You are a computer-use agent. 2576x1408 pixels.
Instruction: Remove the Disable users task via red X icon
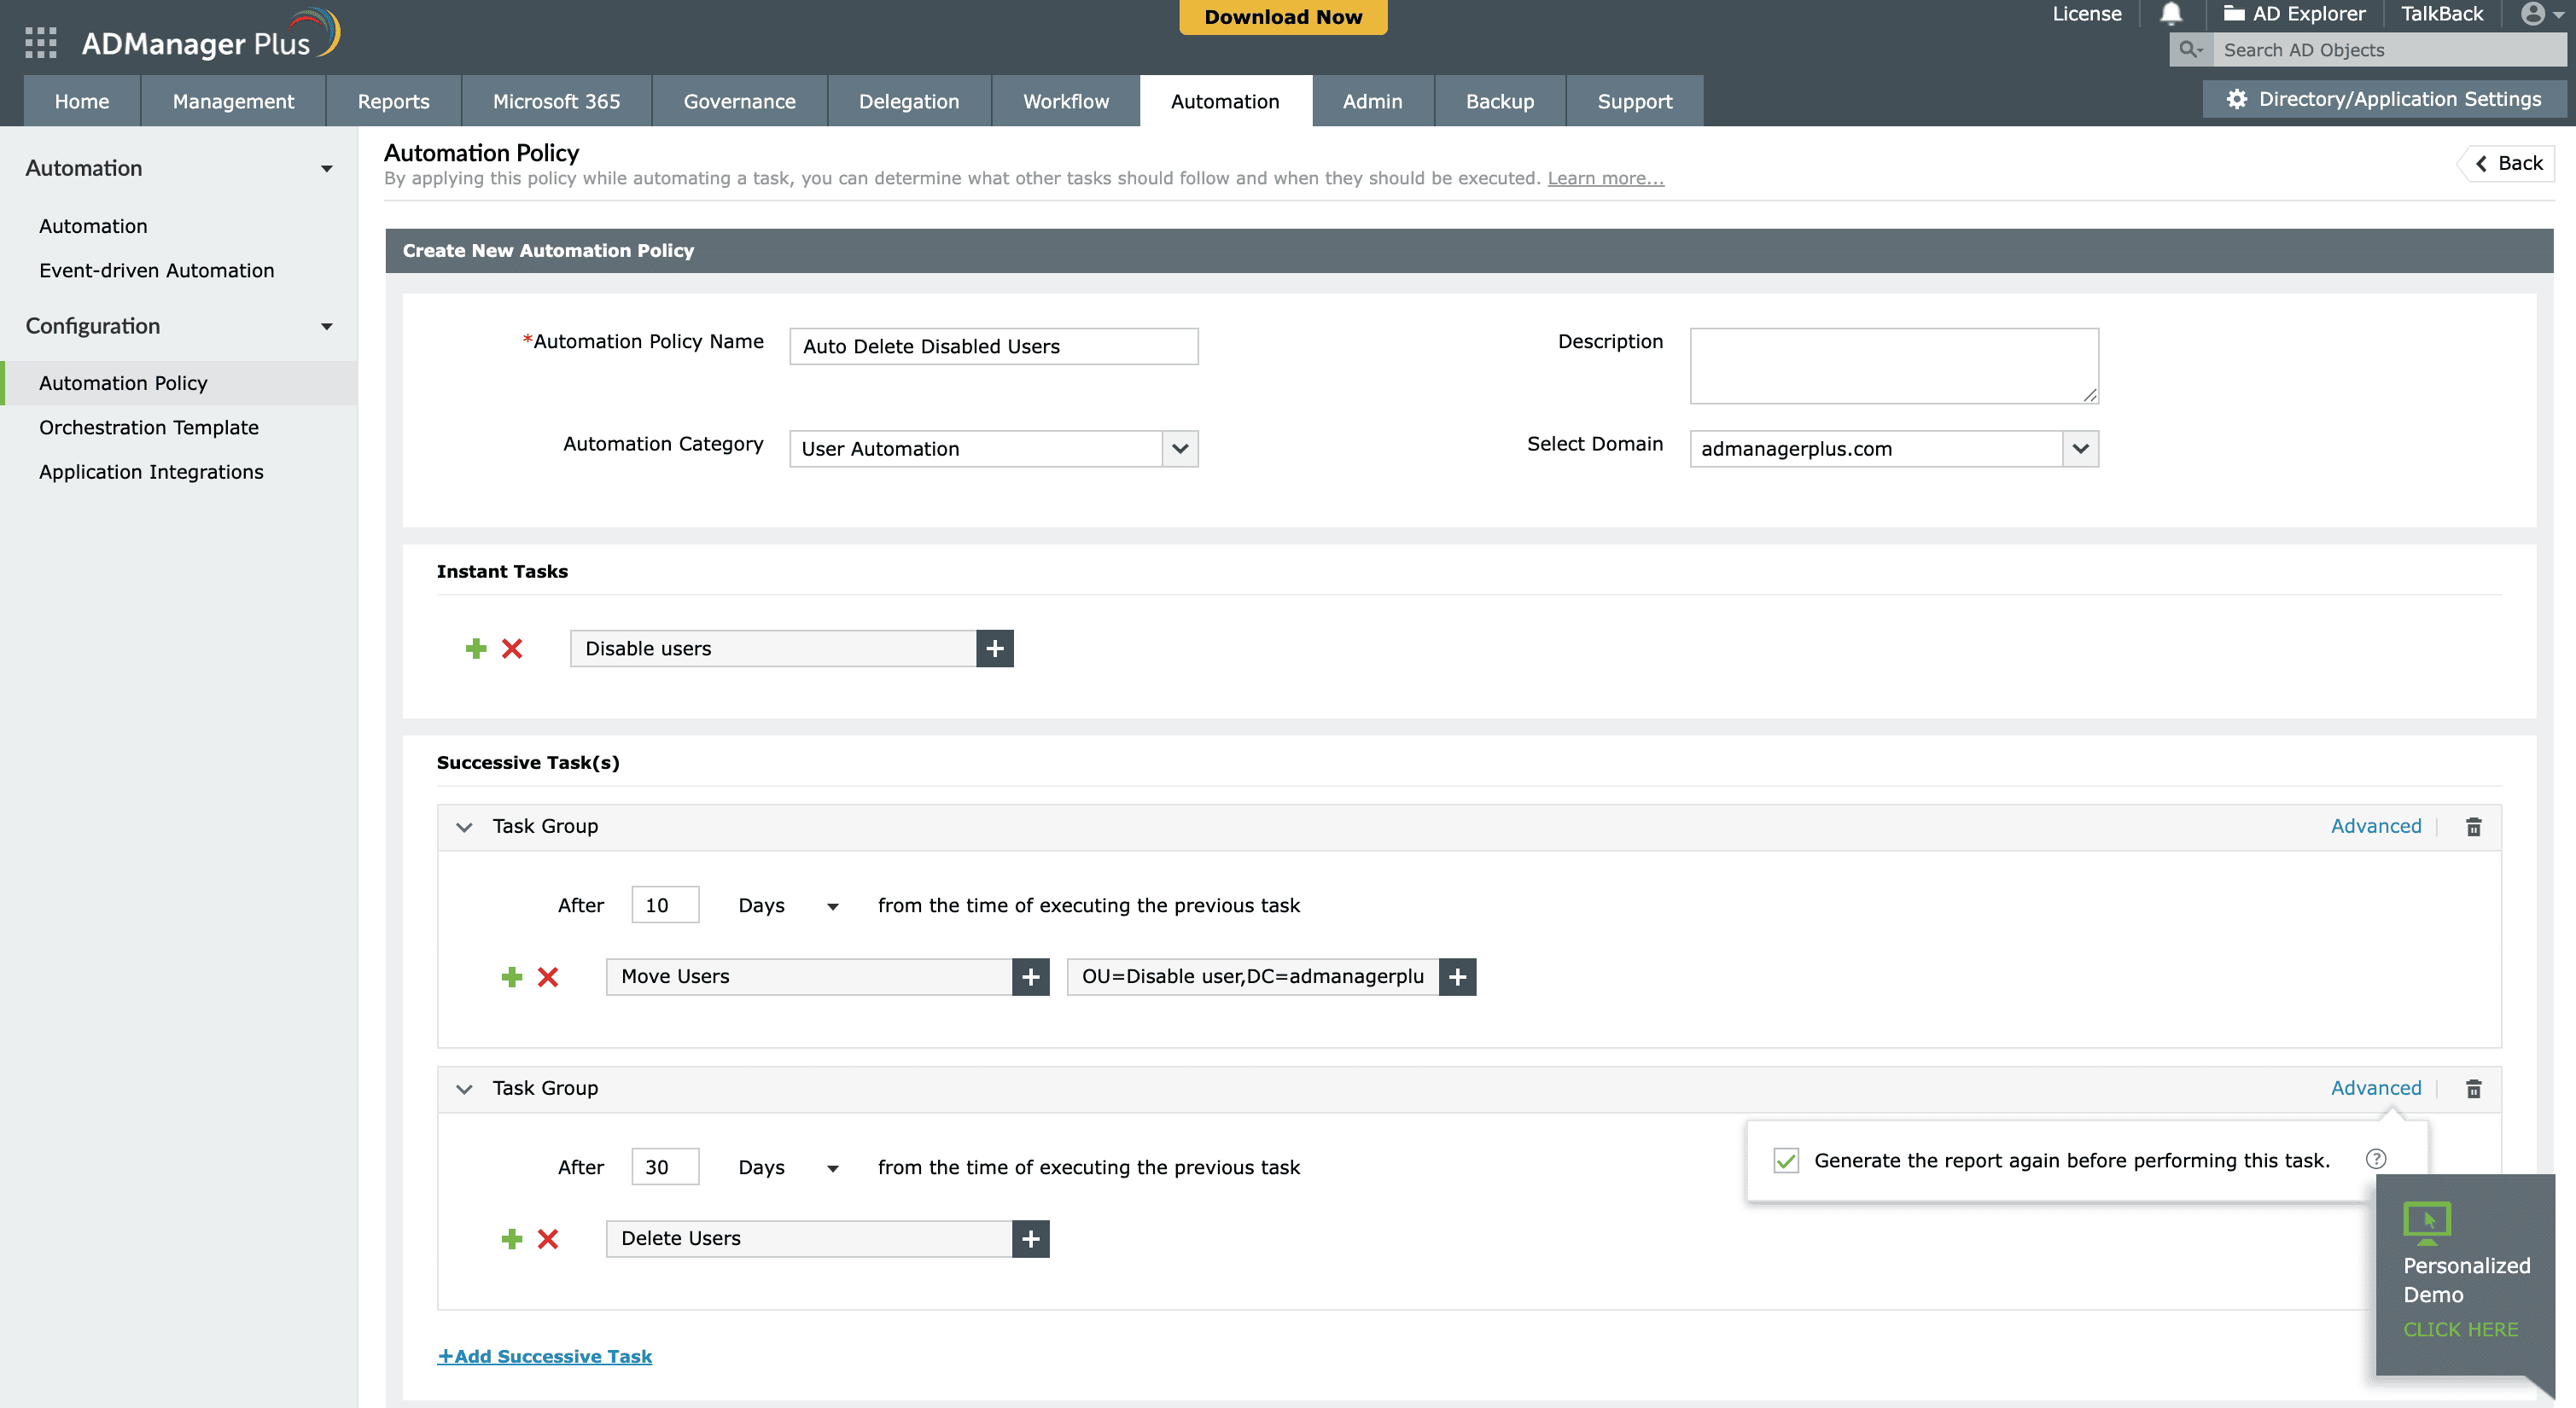[x=513, y=648]
